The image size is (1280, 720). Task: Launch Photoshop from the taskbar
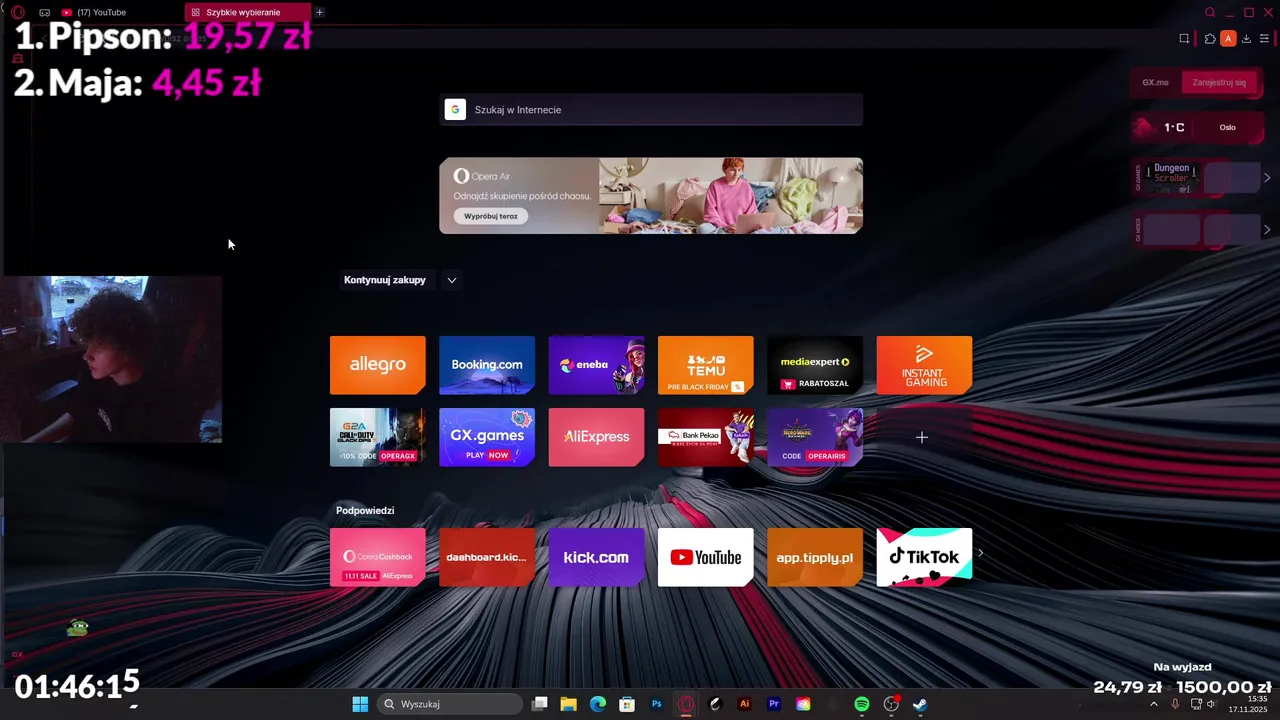coord(657,704)
